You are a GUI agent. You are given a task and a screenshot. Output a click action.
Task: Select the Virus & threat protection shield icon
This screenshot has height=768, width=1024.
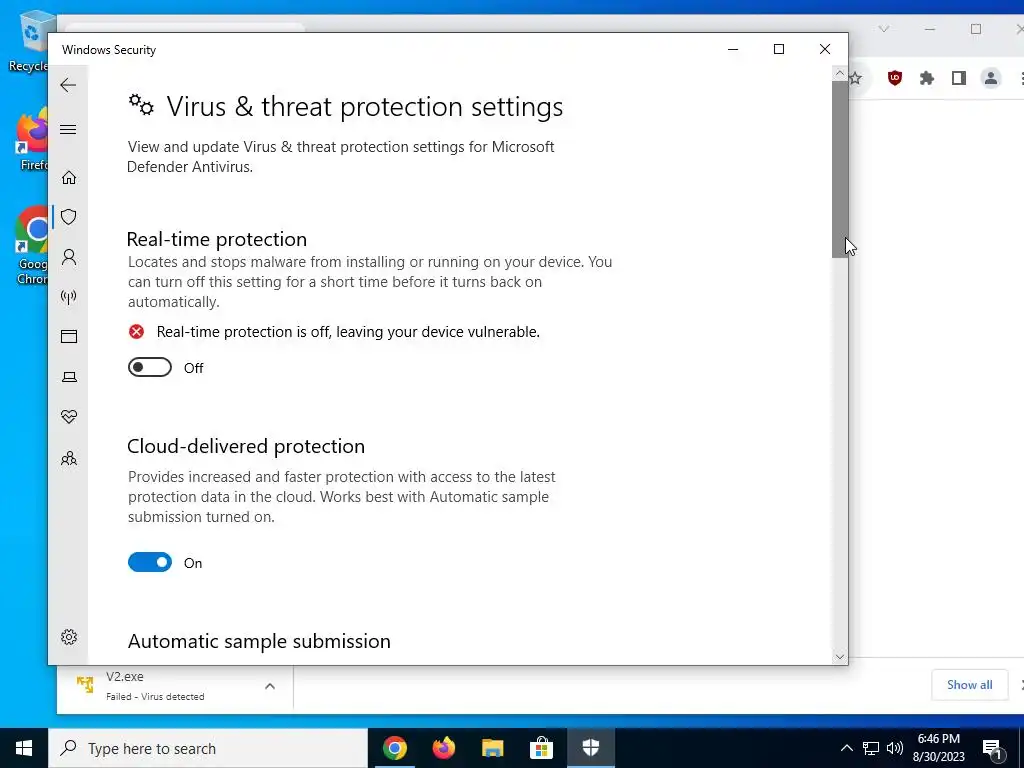point(69,217)
